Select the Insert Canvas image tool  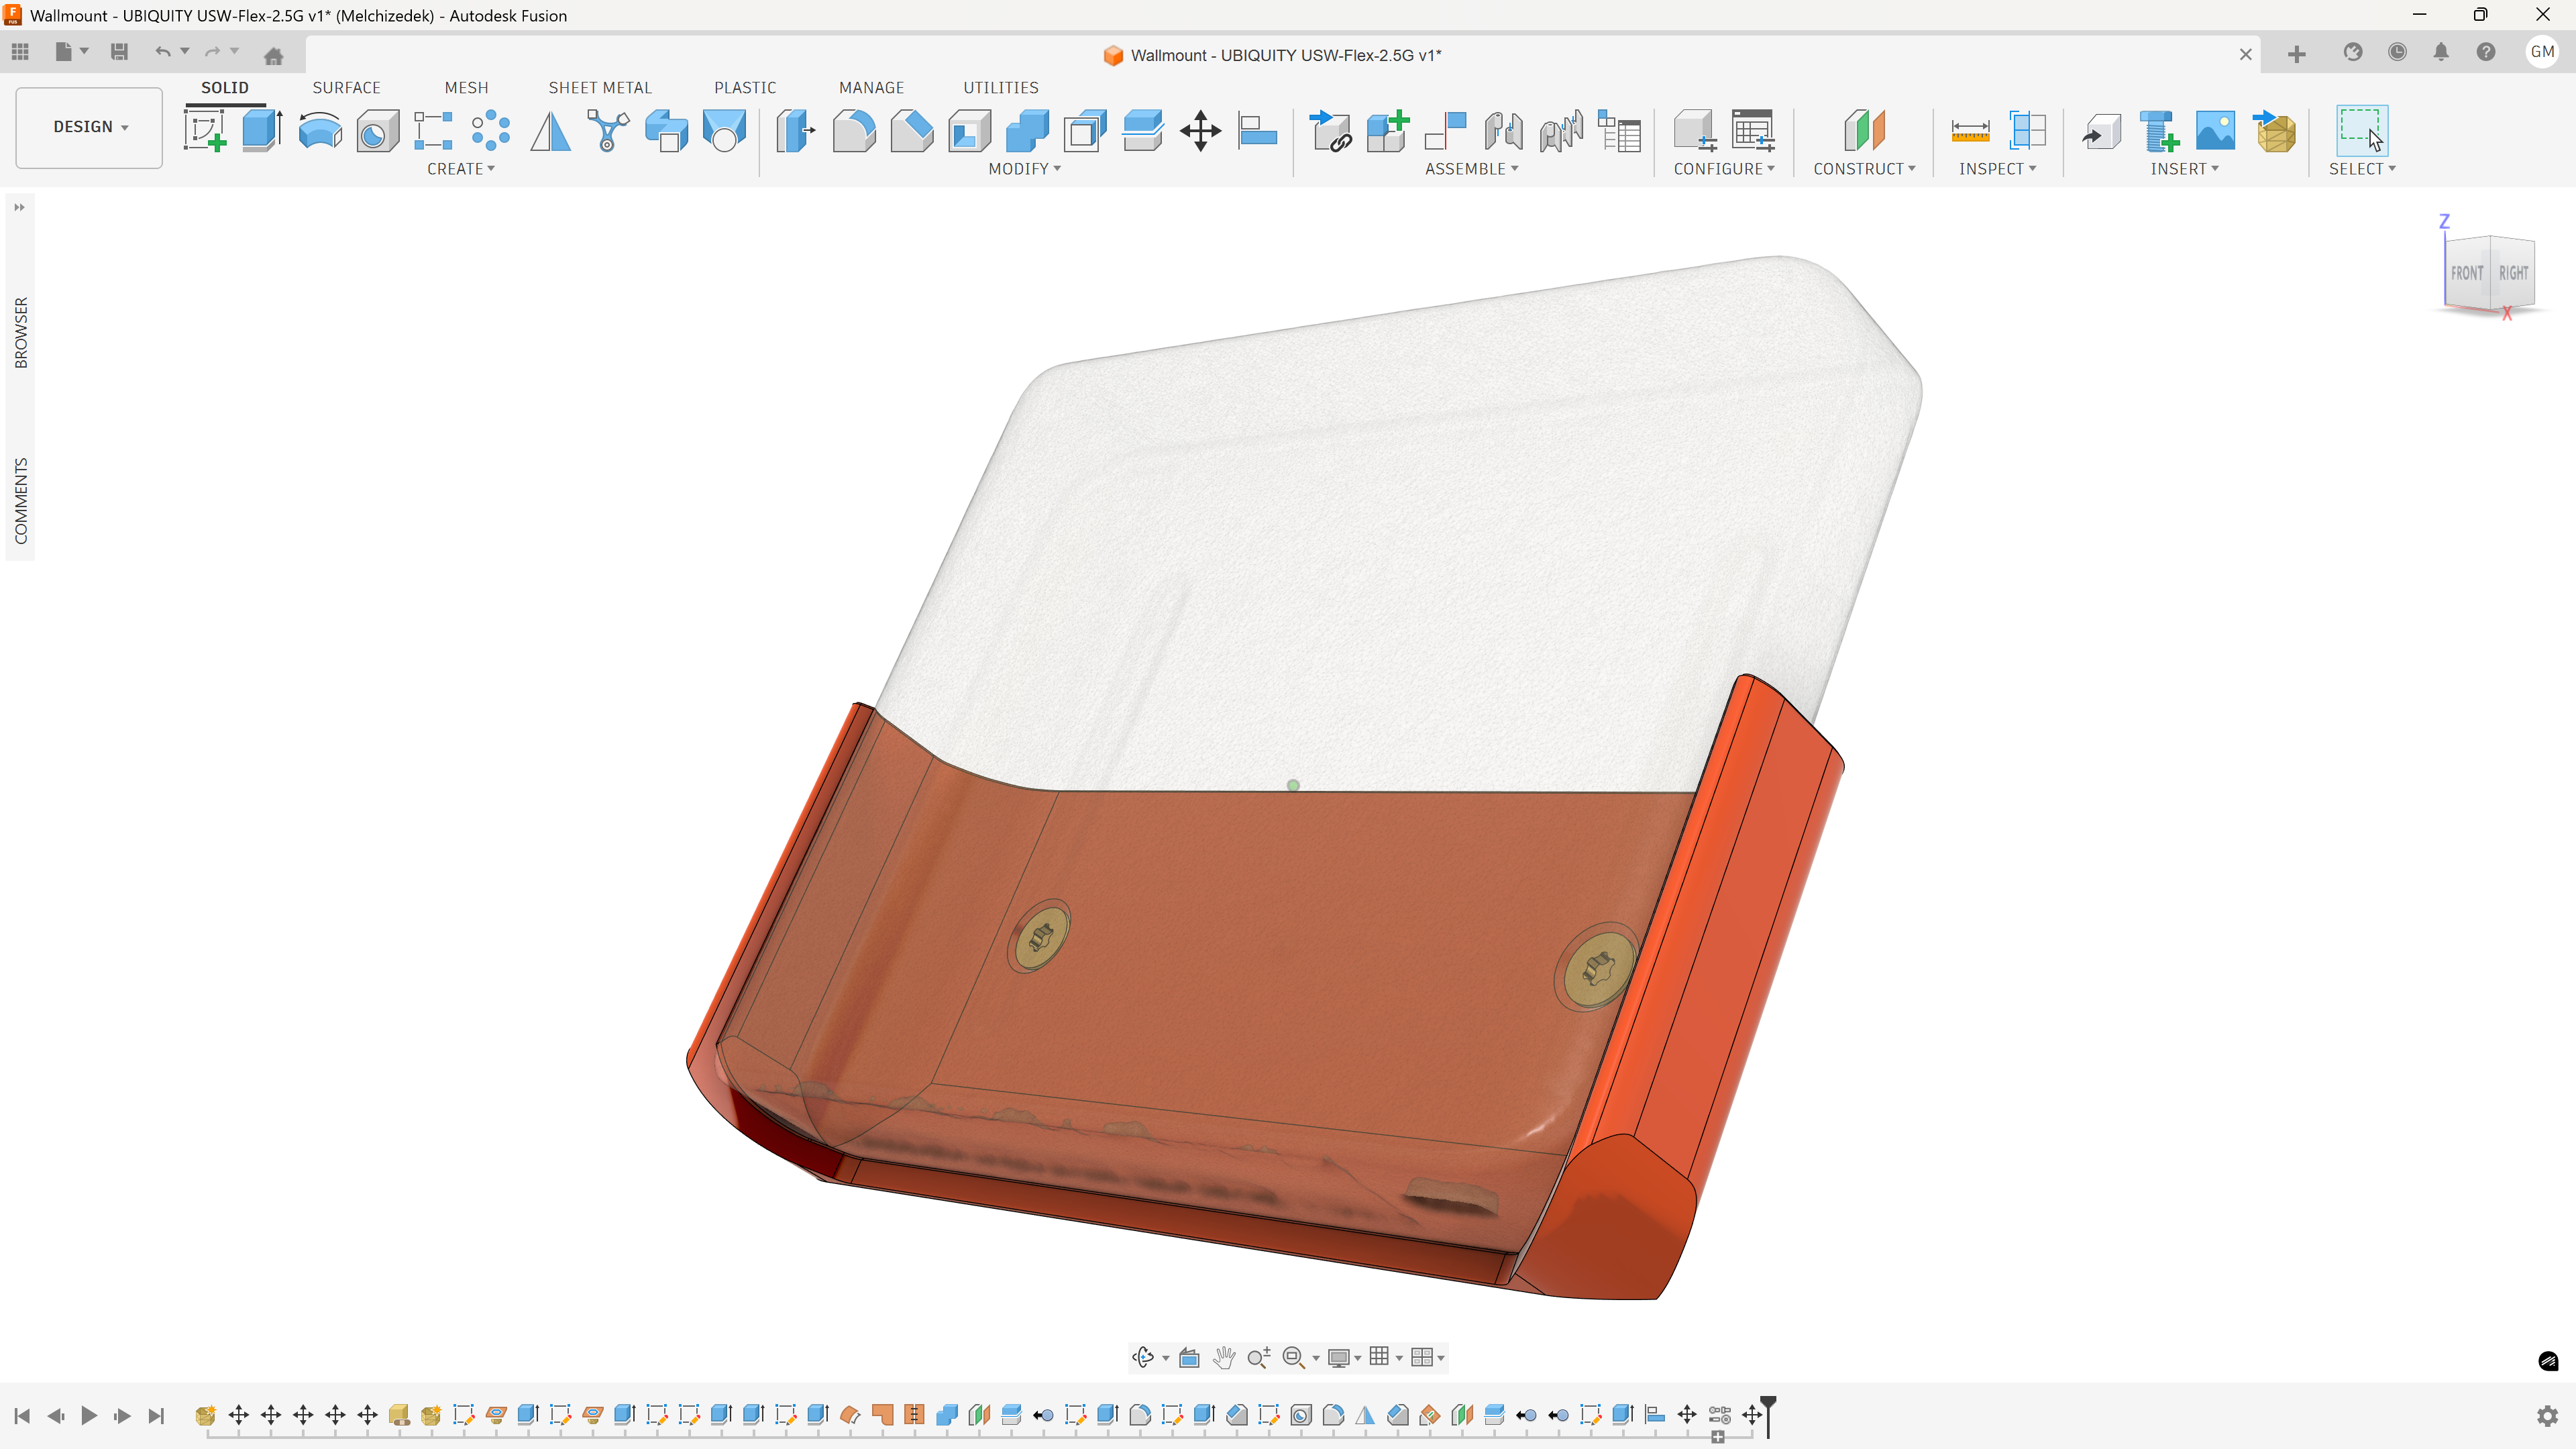(2216, 131)
